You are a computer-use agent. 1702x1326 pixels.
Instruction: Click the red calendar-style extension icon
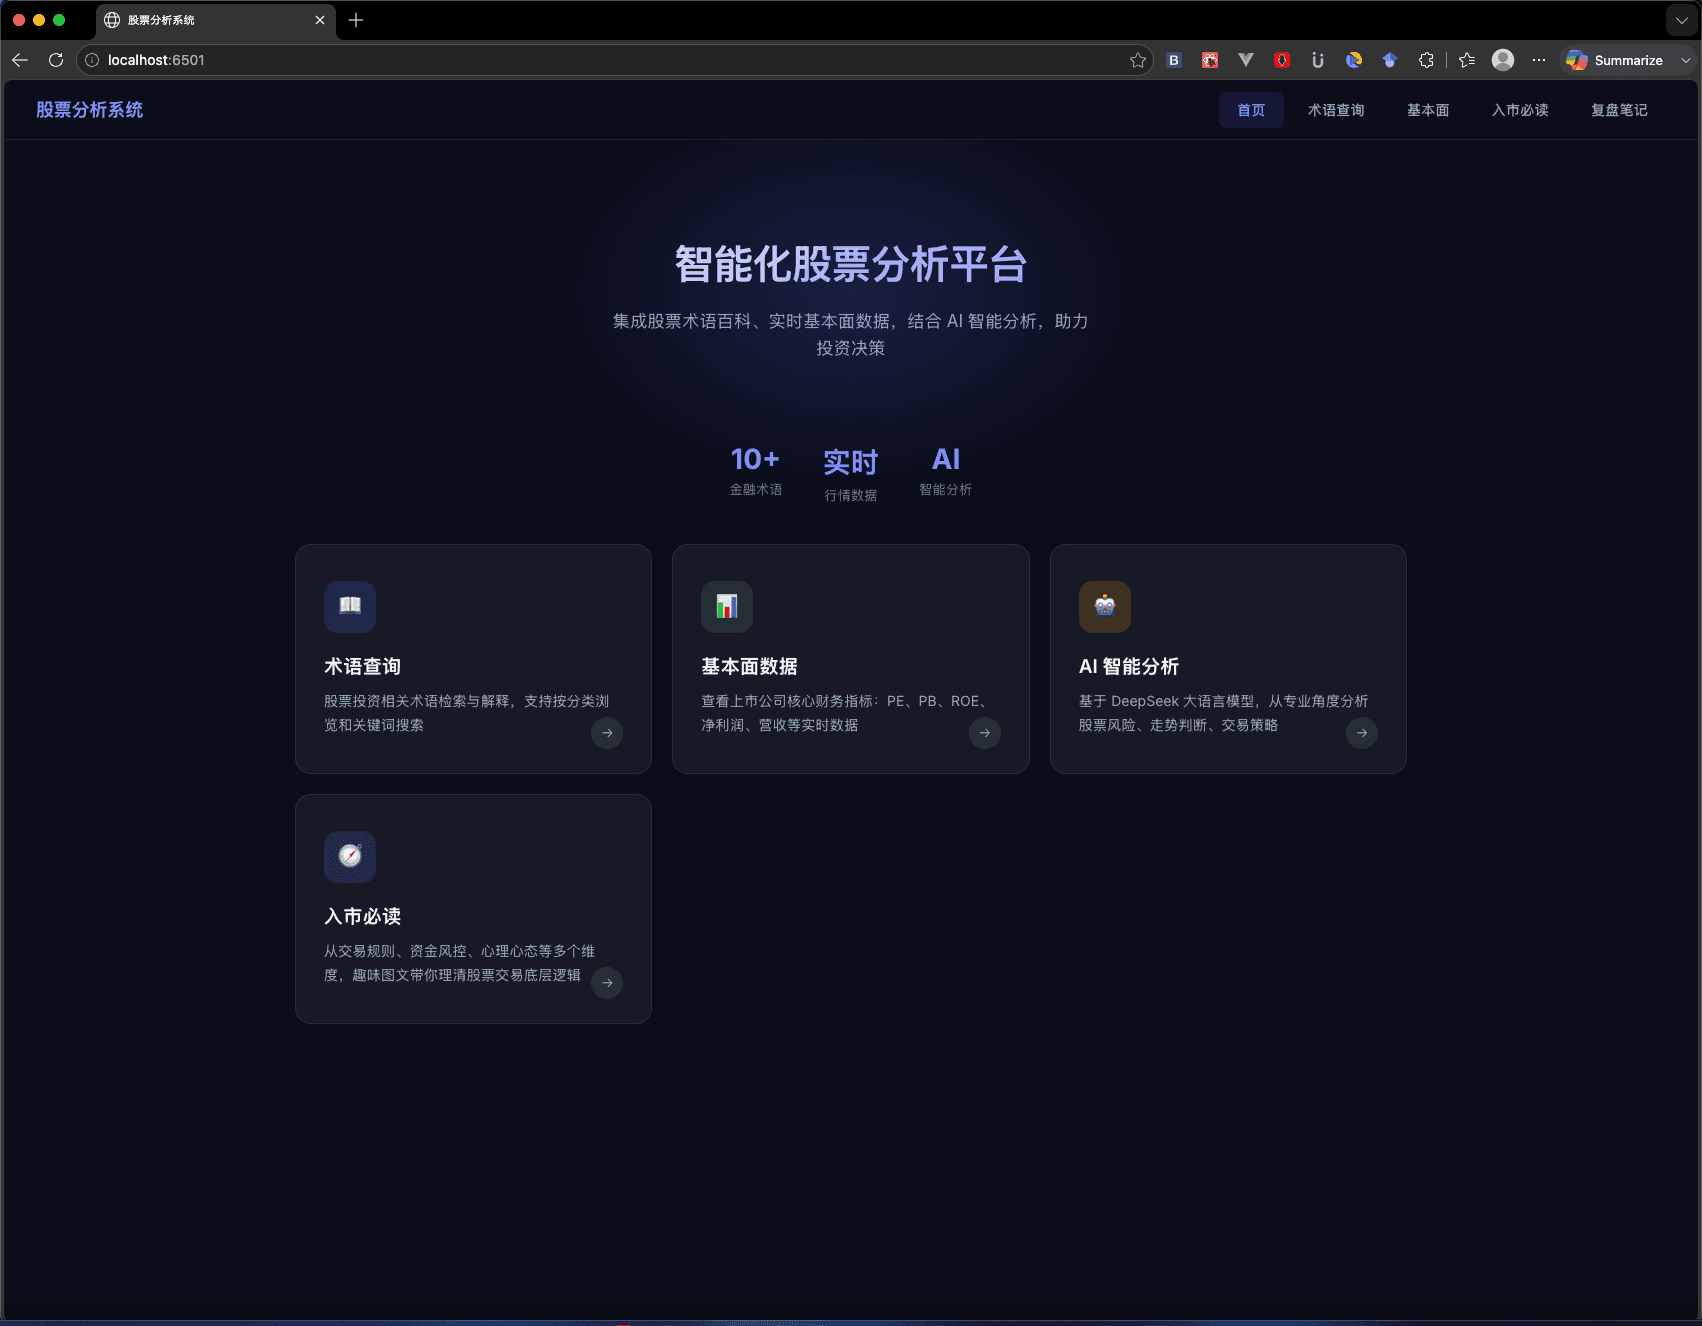pos(1210,60)
